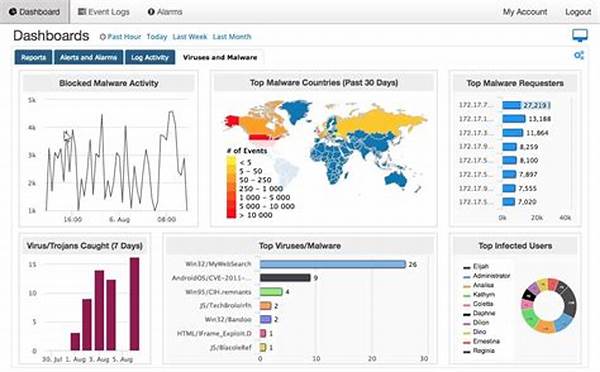Click the red > 10 000 legend color
This screenshot has width=600, height=372.
pyautogui.click(x=231, y=215)
